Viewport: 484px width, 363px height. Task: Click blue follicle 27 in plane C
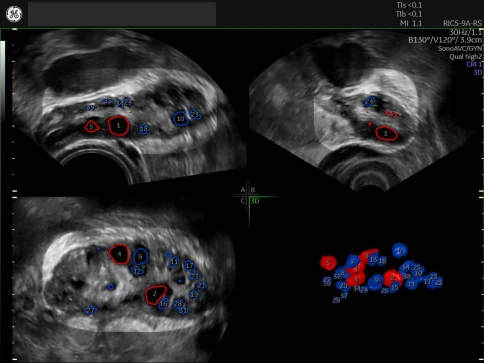click(90, 311)
